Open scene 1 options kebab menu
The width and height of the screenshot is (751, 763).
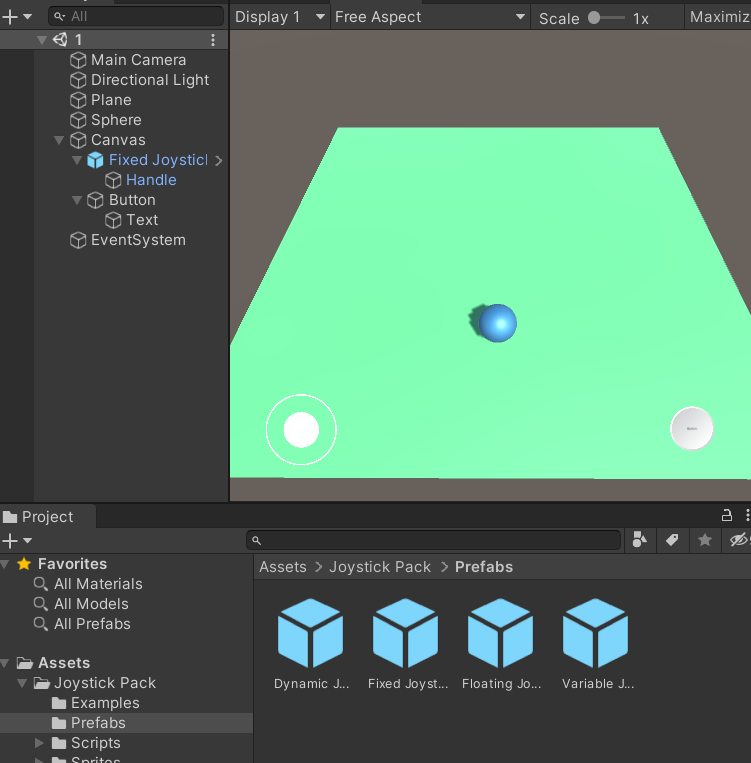pyautogui.click(x=213, y=40)
